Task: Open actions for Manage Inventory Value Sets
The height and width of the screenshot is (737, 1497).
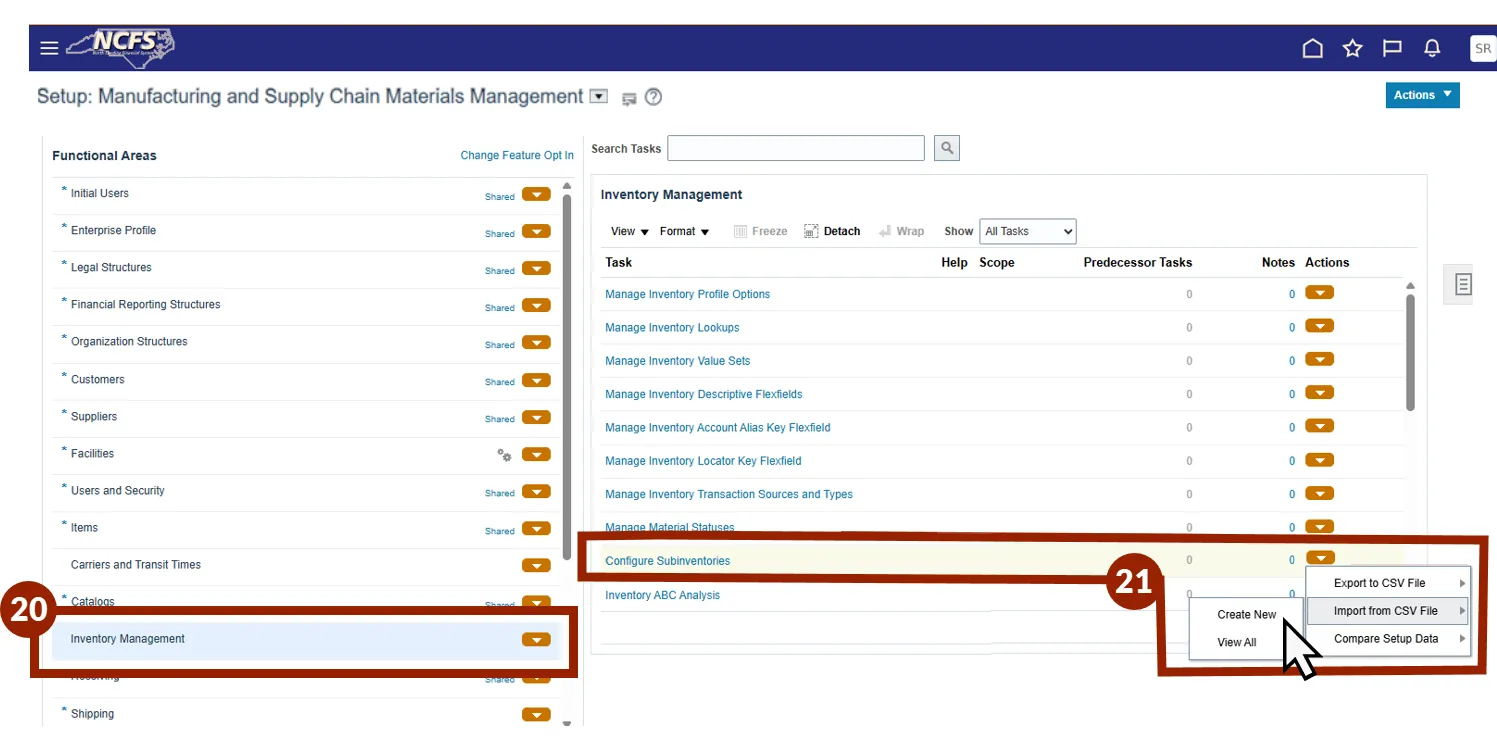Action: click(x=1320, y=359)
